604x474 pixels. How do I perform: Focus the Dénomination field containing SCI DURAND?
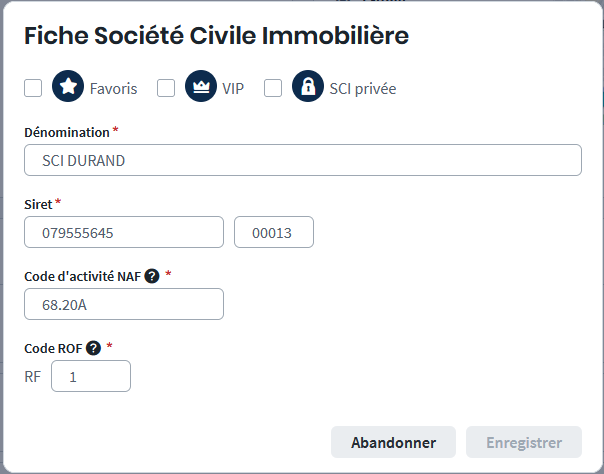point(302,160)
